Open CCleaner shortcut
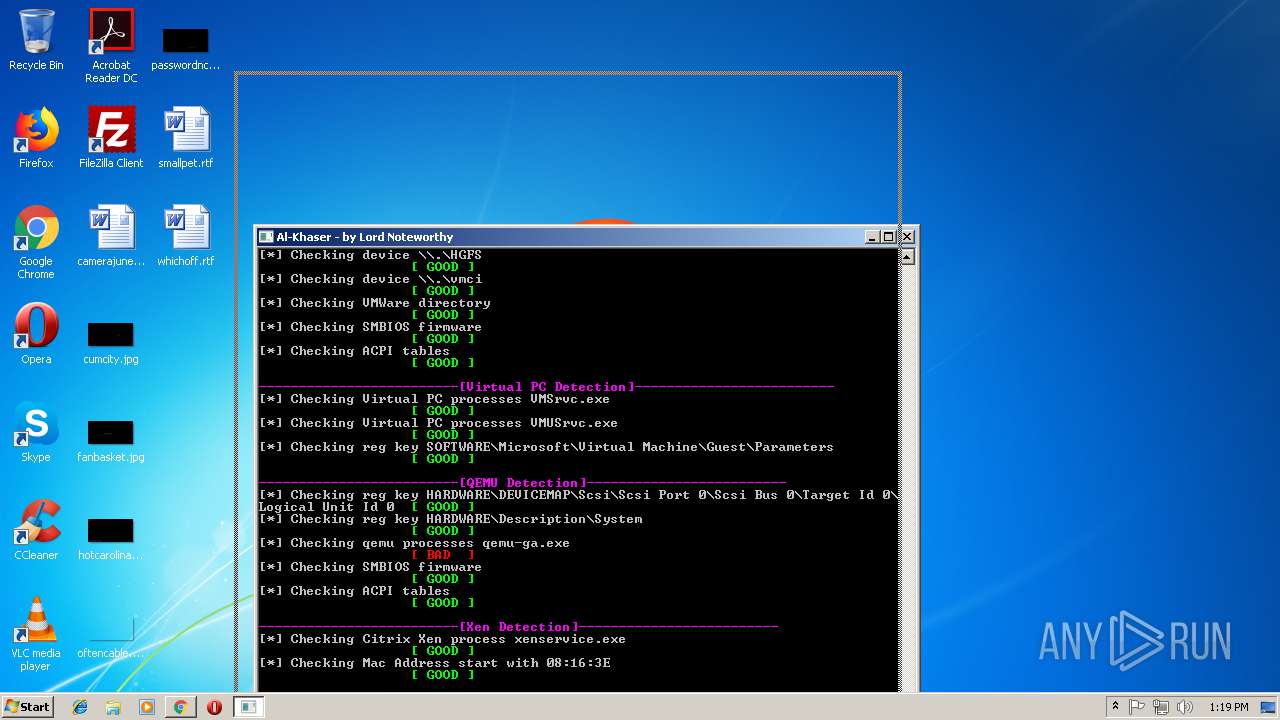Viewport: 1280px width, 720px height. click(36, 530)
